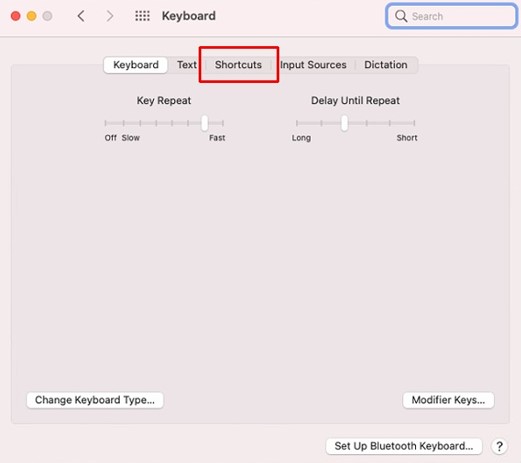Set Key Repeat to the Off tick
Viewport: 521px width, 463px height.
coord(105,123)
